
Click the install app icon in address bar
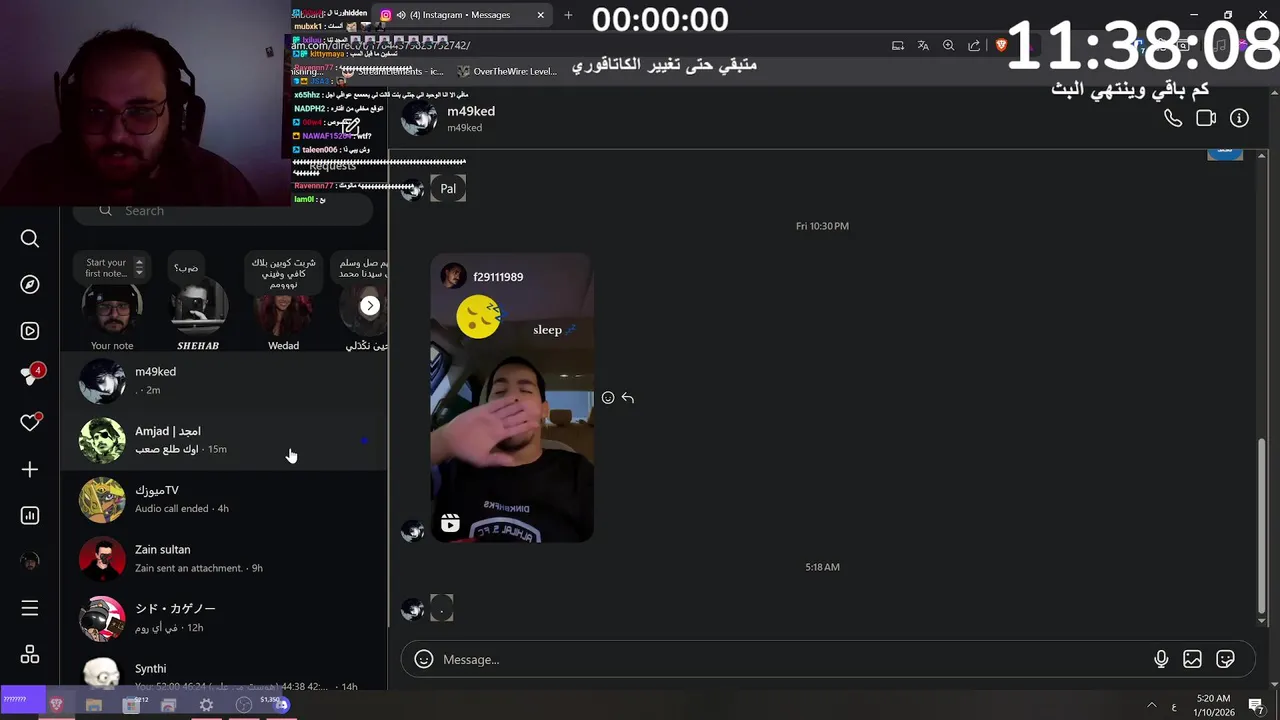point(898,45)
